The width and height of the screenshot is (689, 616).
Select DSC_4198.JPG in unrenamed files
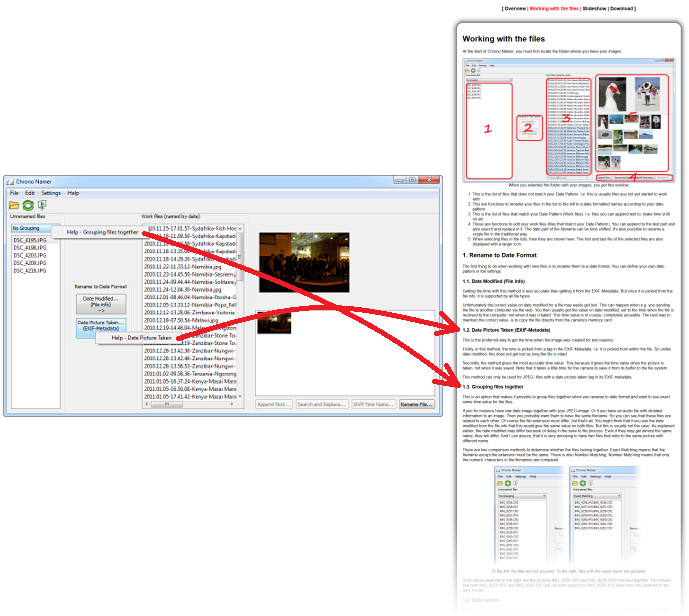coord(30,248)
